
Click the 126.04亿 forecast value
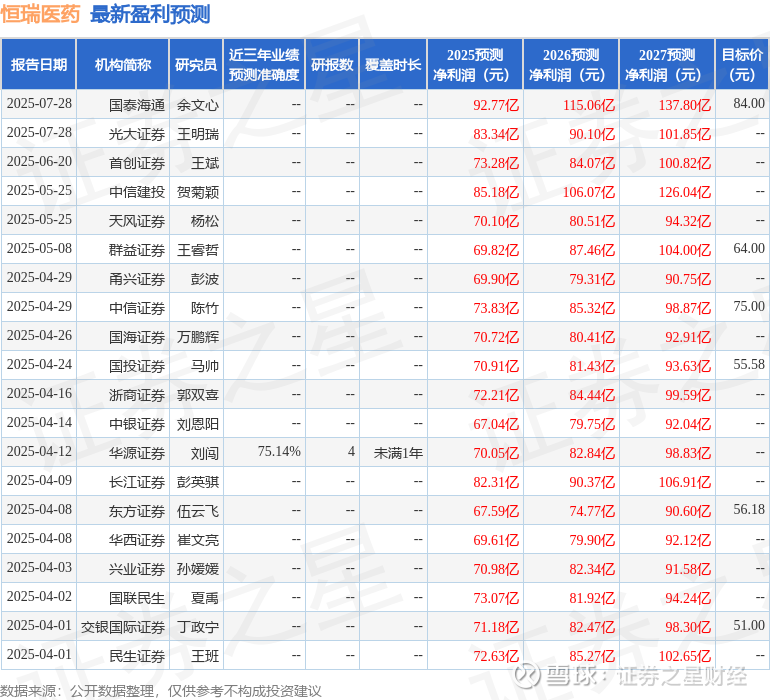pyautogui.click(x=685, y=192)
